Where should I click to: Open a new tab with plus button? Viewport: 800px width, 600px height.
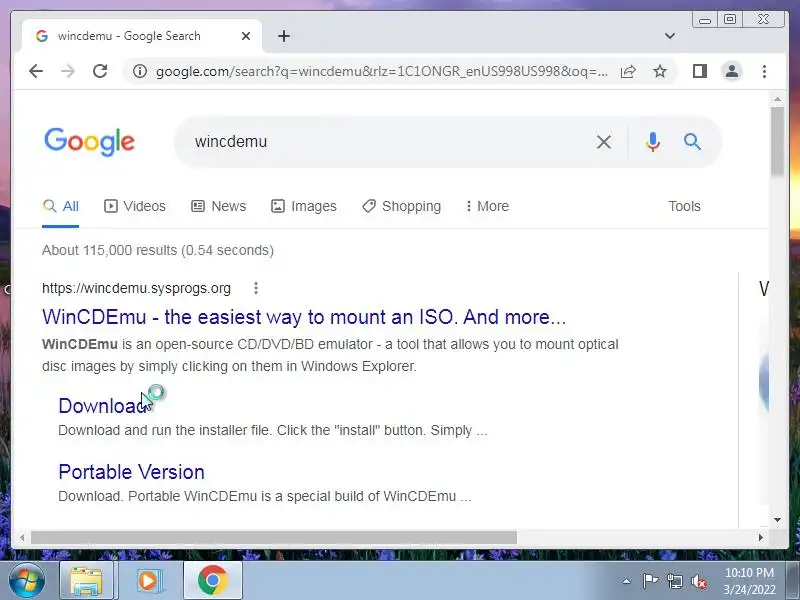click(284, 36)
